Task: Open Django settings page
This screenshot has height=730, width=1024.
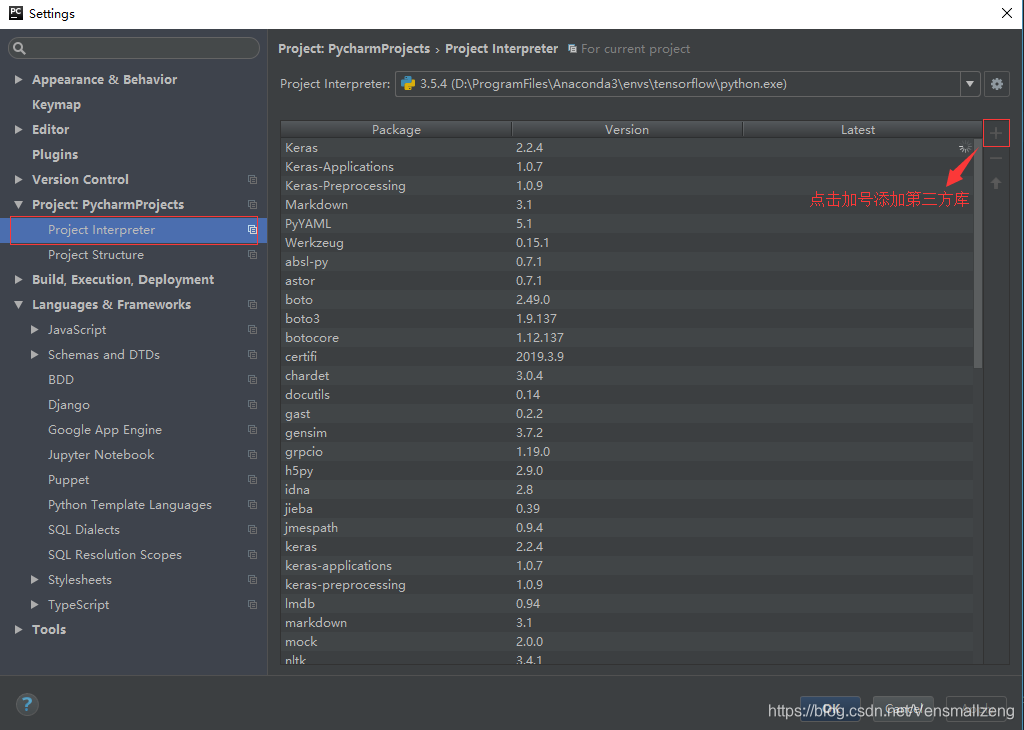Action: pos(69,405)
